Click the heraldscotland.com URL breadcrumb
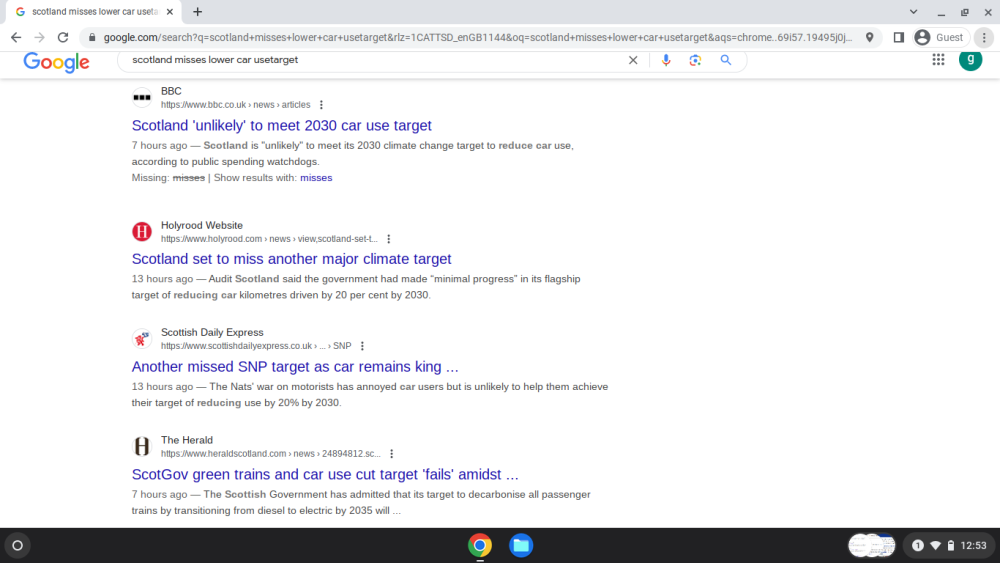1000x563 pixels. coord(270,454)
